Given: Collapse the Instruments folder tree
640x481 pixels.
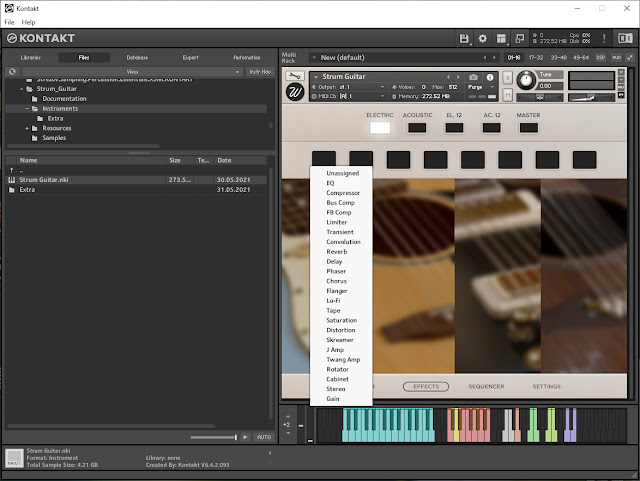Looking at the screenshot, I should 27,109.
